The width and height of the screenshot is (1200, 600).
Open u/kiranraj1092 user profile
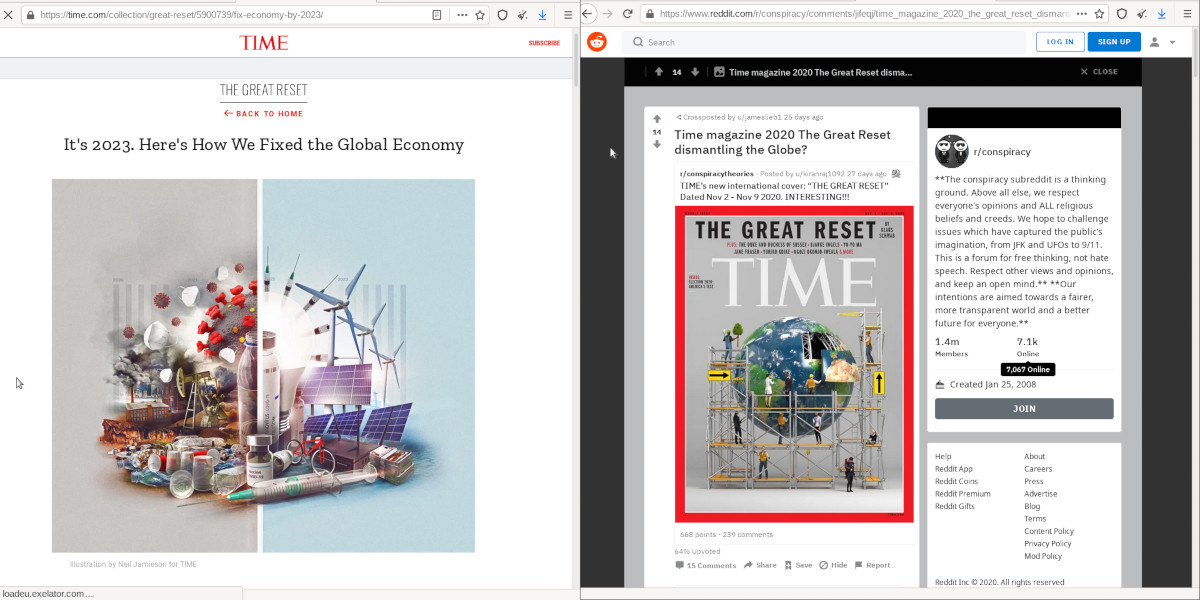[821, 174]
